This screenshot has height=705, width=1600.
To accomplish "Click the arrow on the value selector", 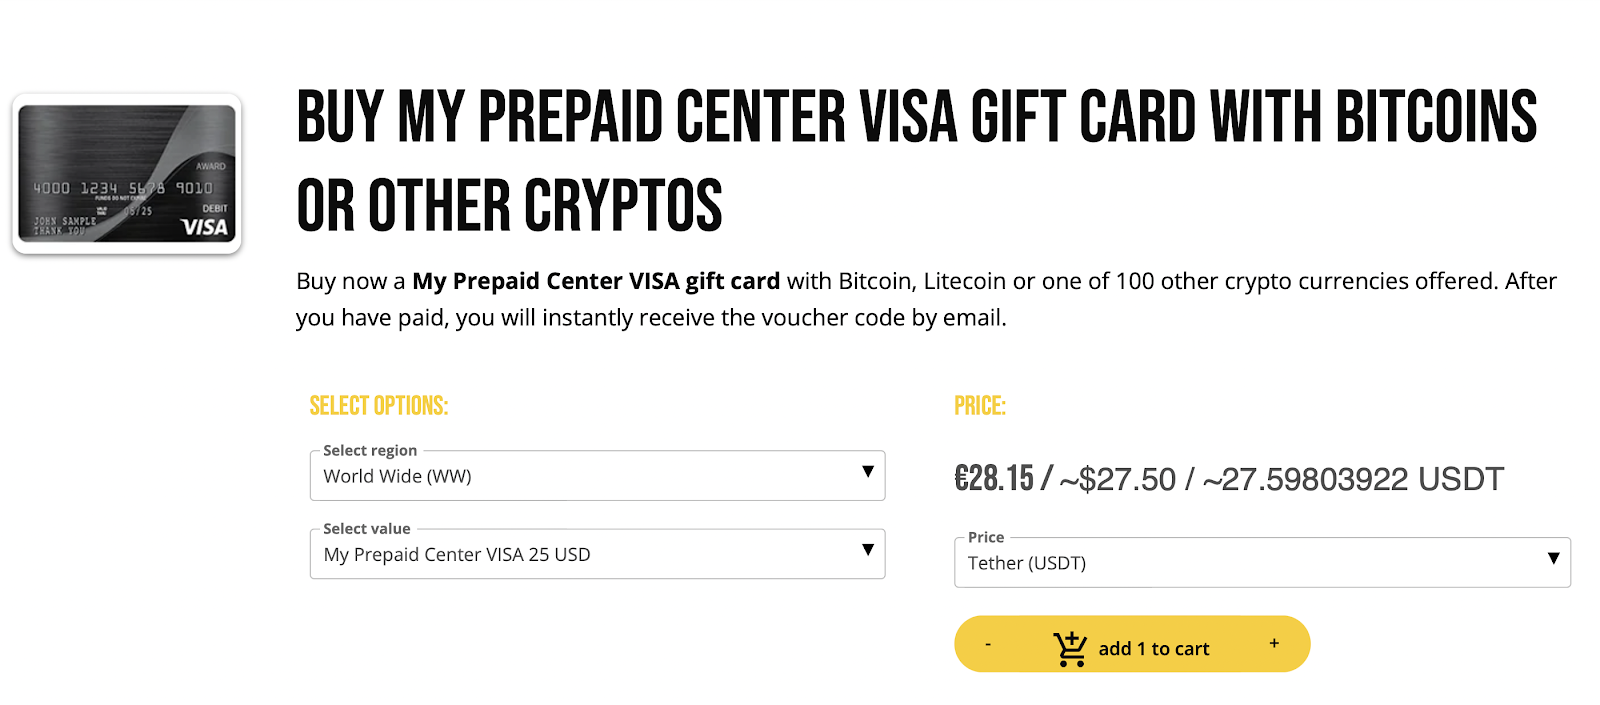I will (868, 549).
